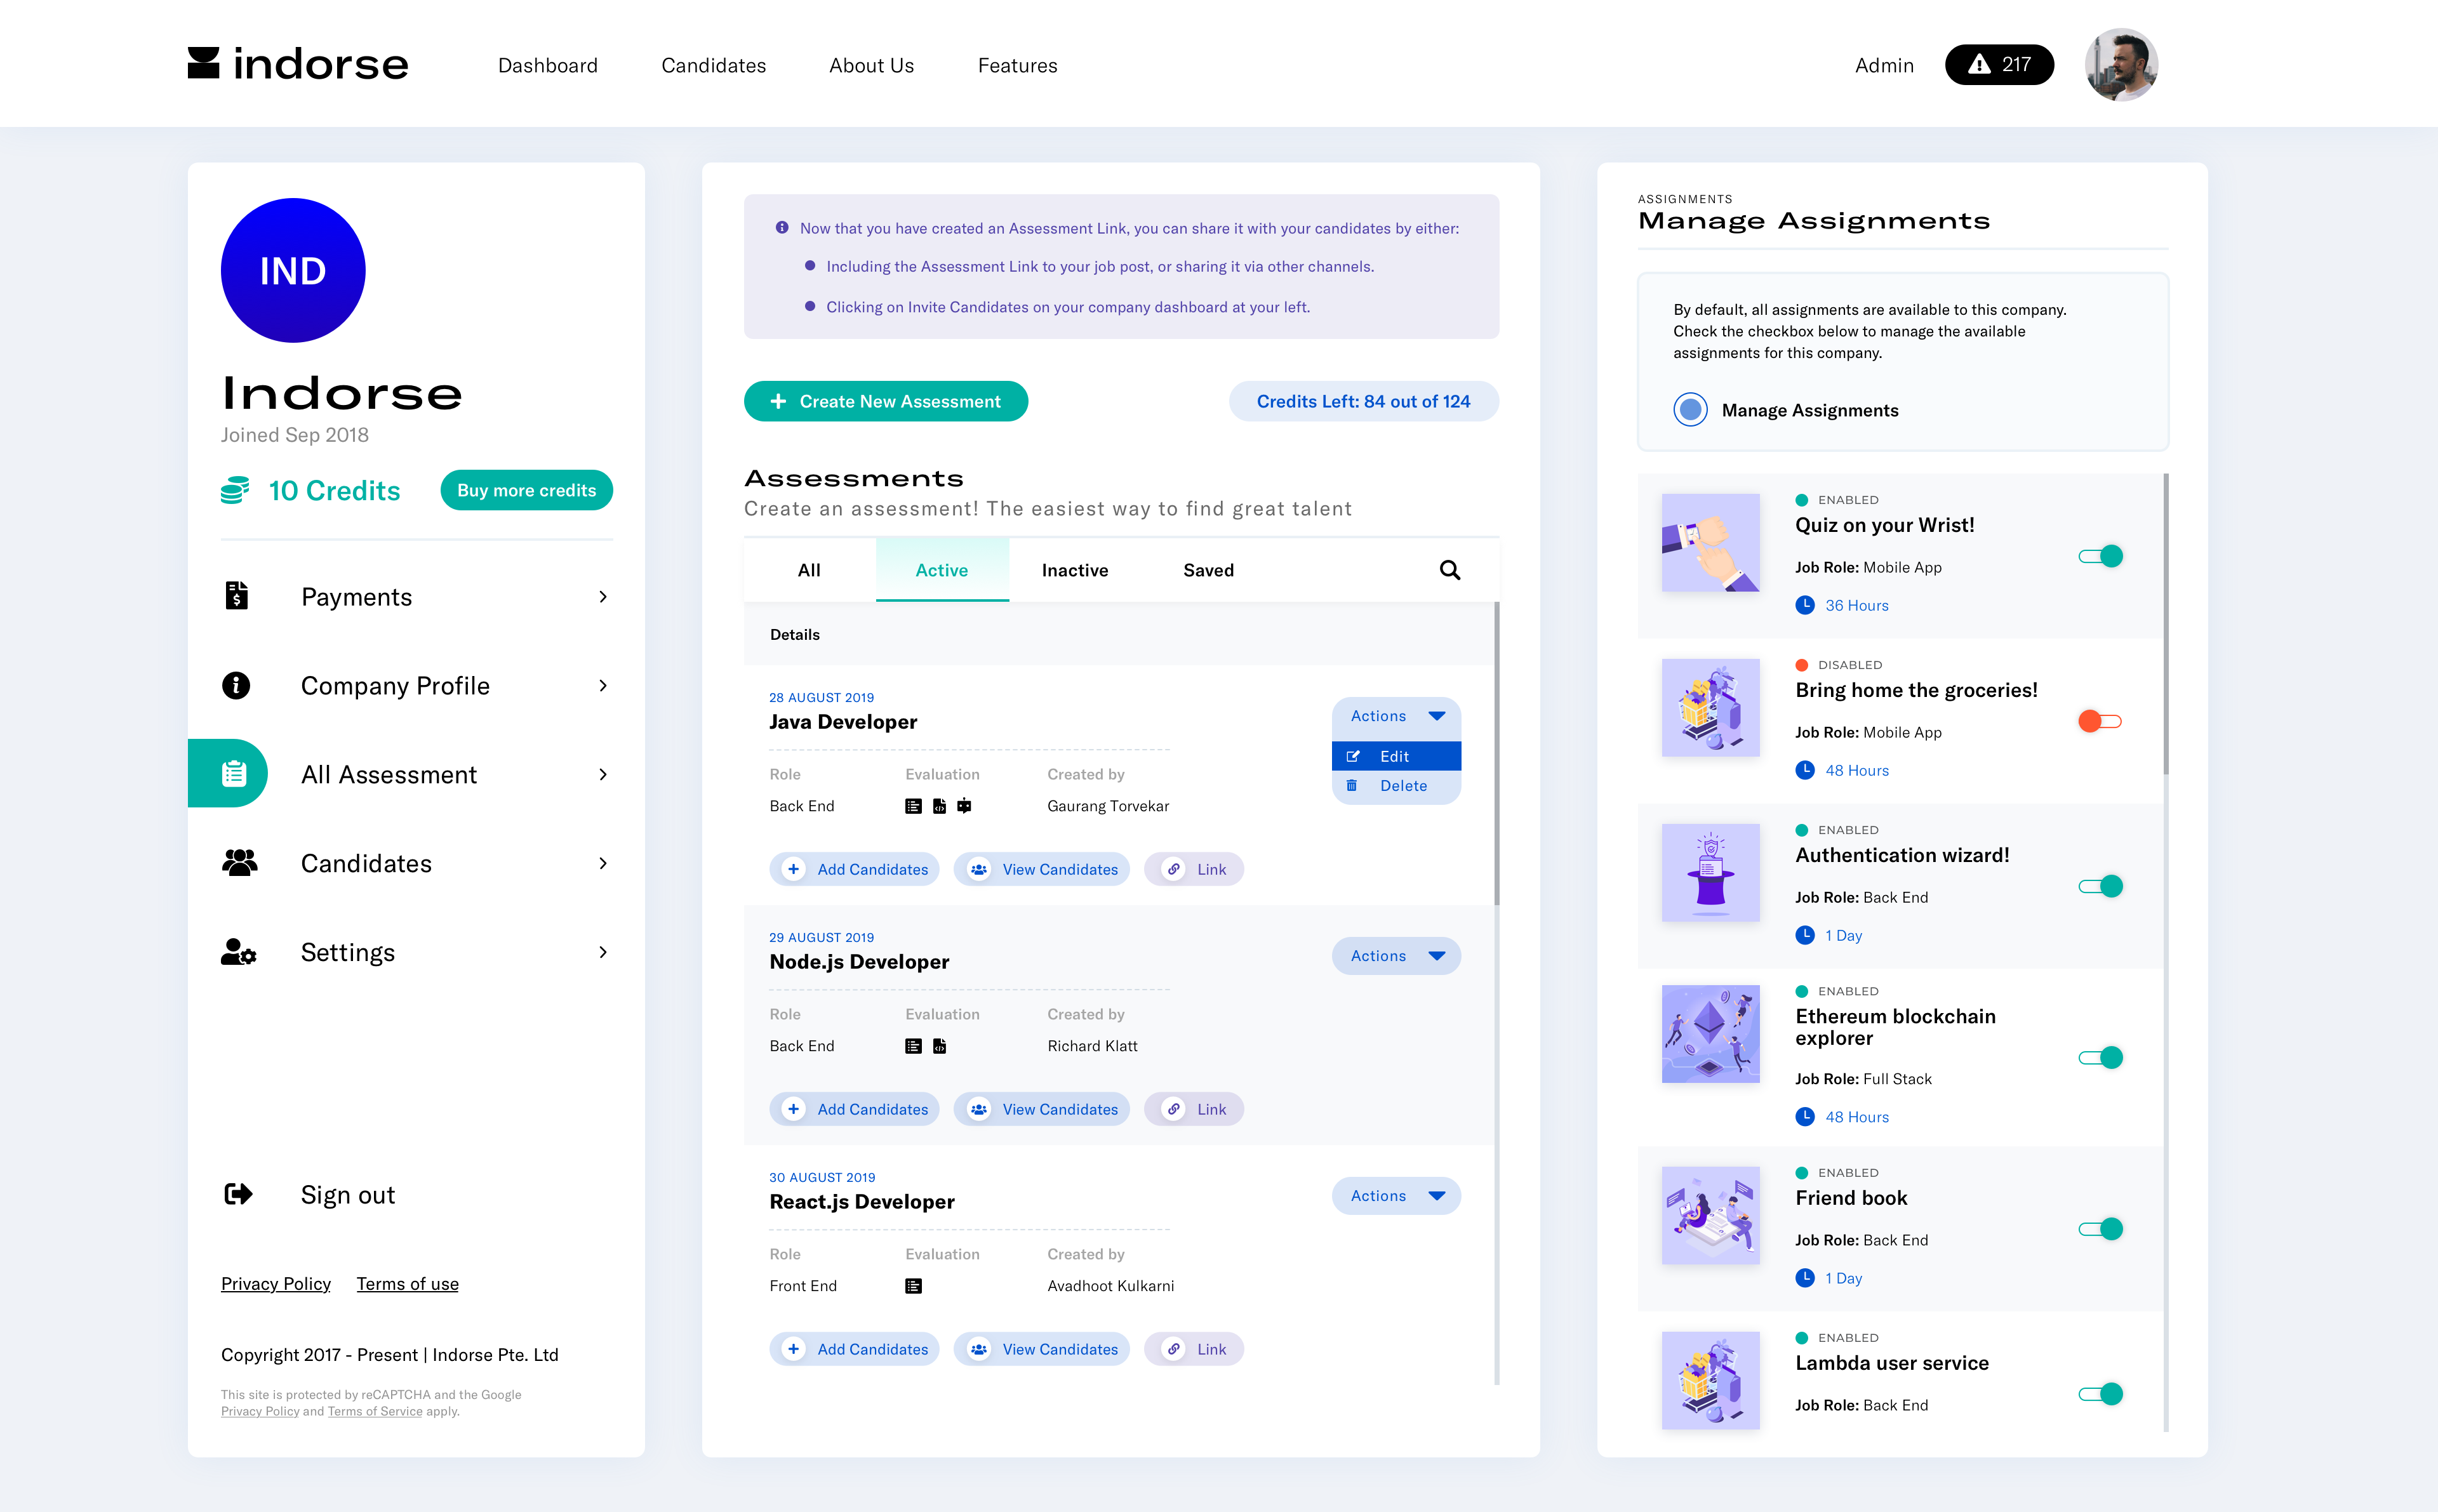The width and height of the screenshot is (2438, 1512).
Task: Expand the Payments chevron arrow
Action: pos(603,597)
